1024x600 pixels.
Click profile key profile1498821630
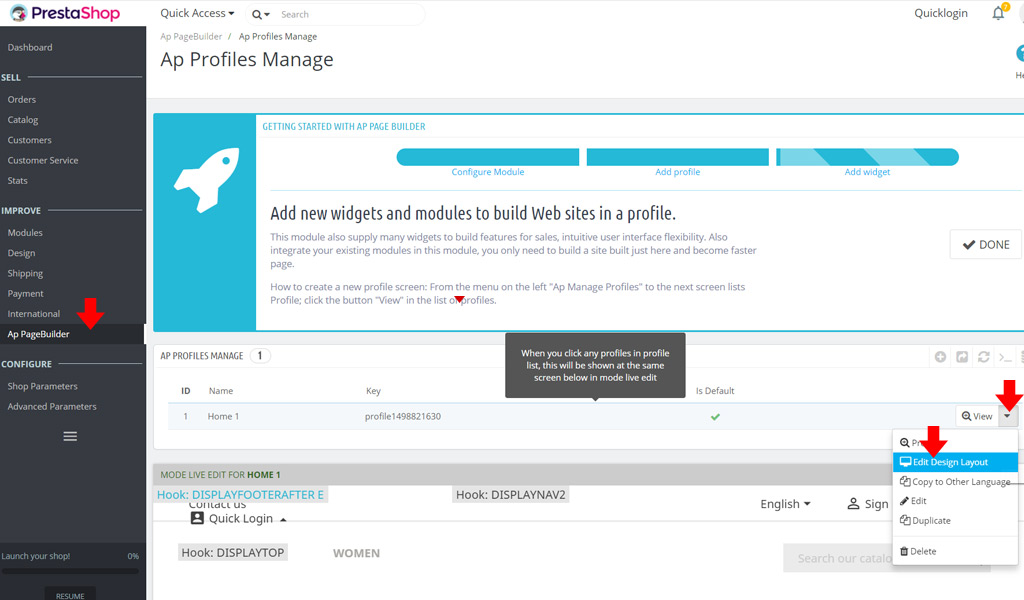coord(403,416)
